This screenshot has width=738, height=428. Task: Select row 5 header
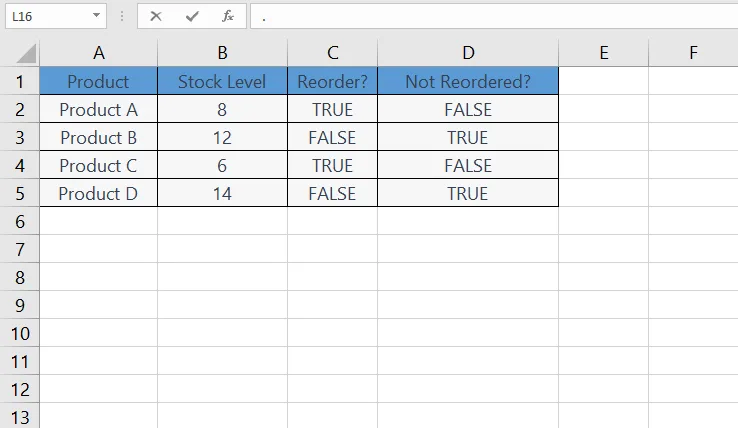[20, 193]
